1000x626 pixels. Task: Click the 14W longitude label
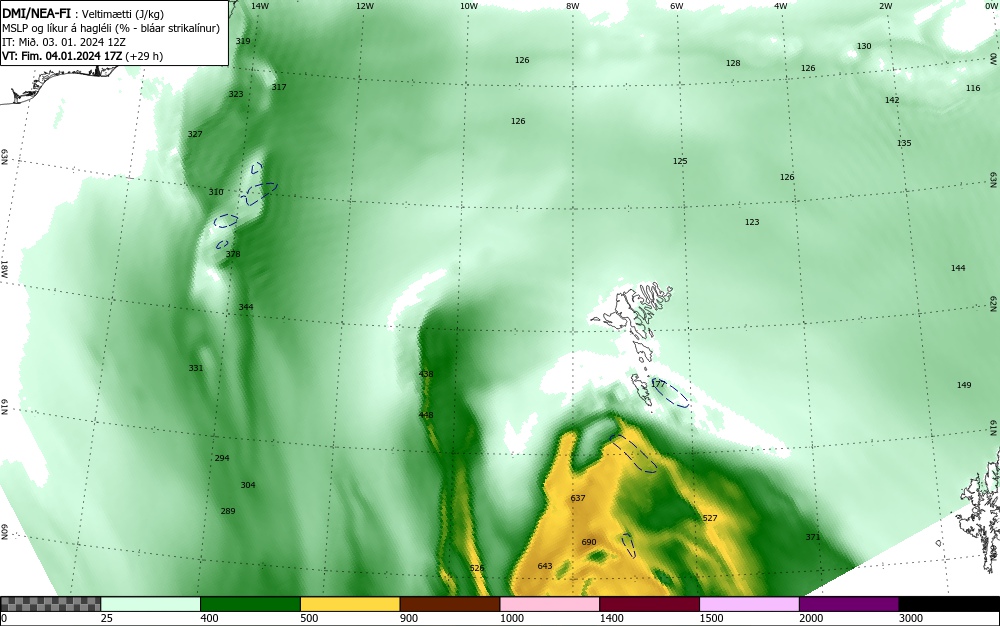(260, 6)
